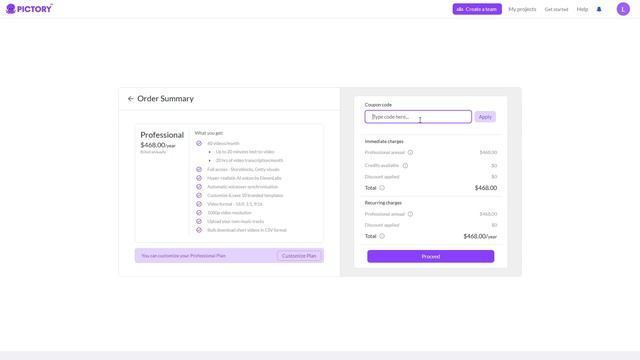The height and width of the screenshot is (360, 640).
Task: Click check icon for Hyper-realistic AI voices
Action: point(199,178)
